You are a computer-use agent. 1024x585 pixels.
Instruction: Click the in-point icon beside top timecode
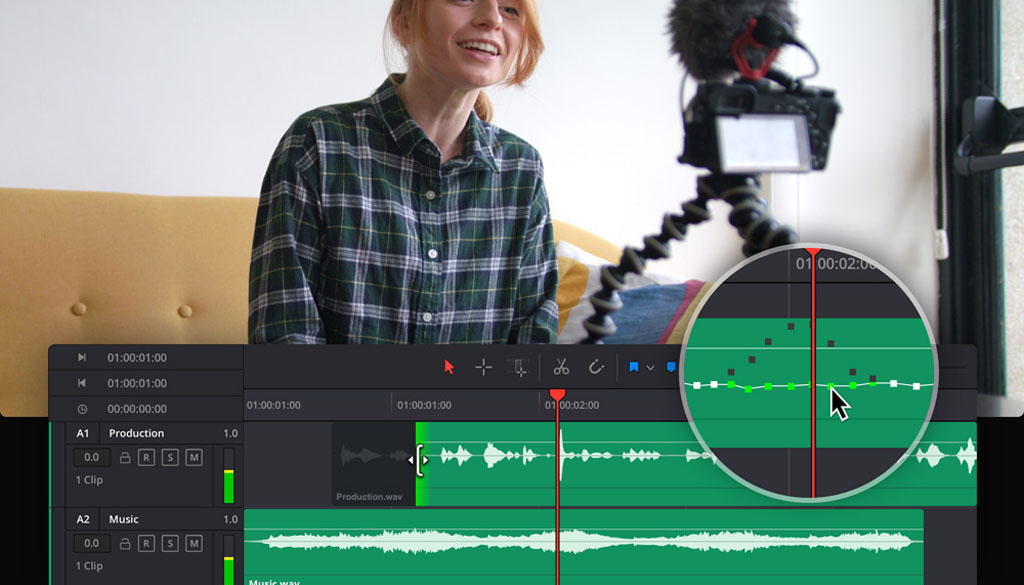(x=82, y=358)
